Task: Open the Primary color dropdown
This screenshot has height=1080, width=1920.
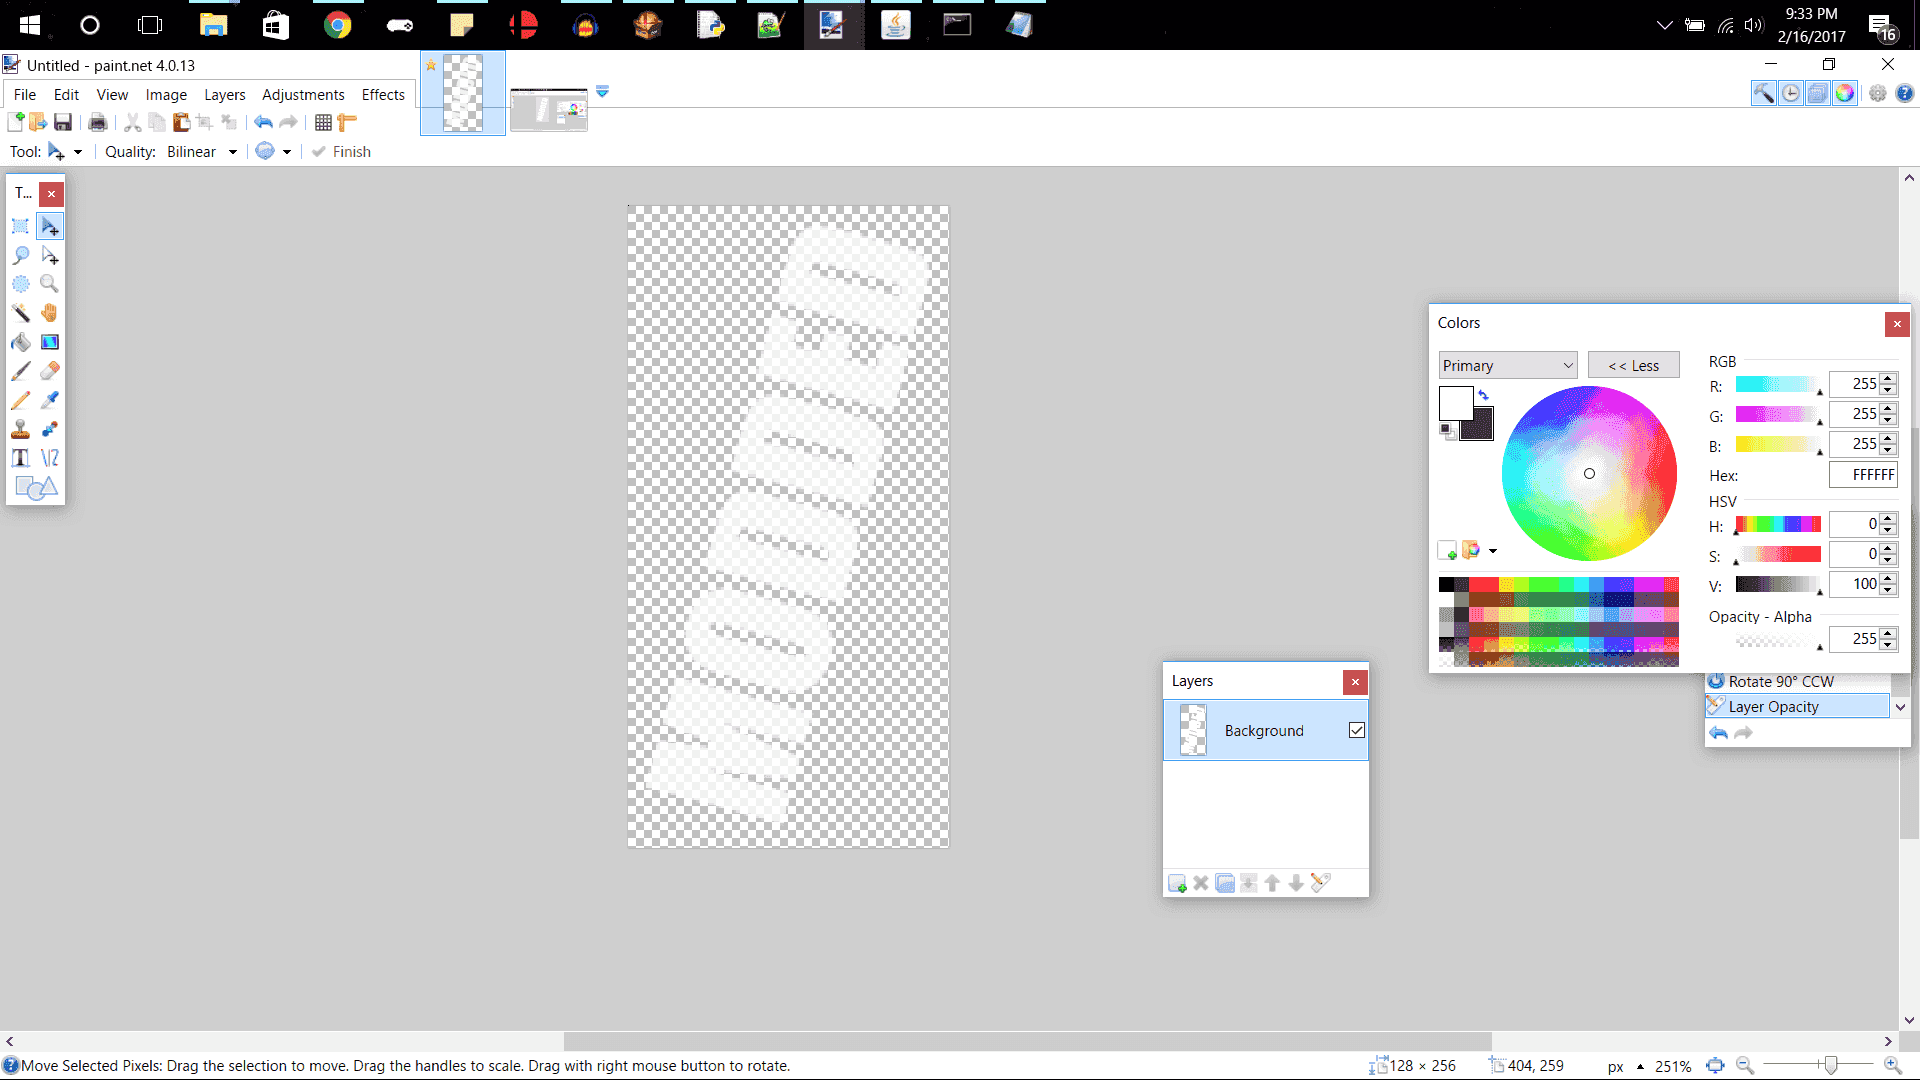Action: click(1508, 365)
